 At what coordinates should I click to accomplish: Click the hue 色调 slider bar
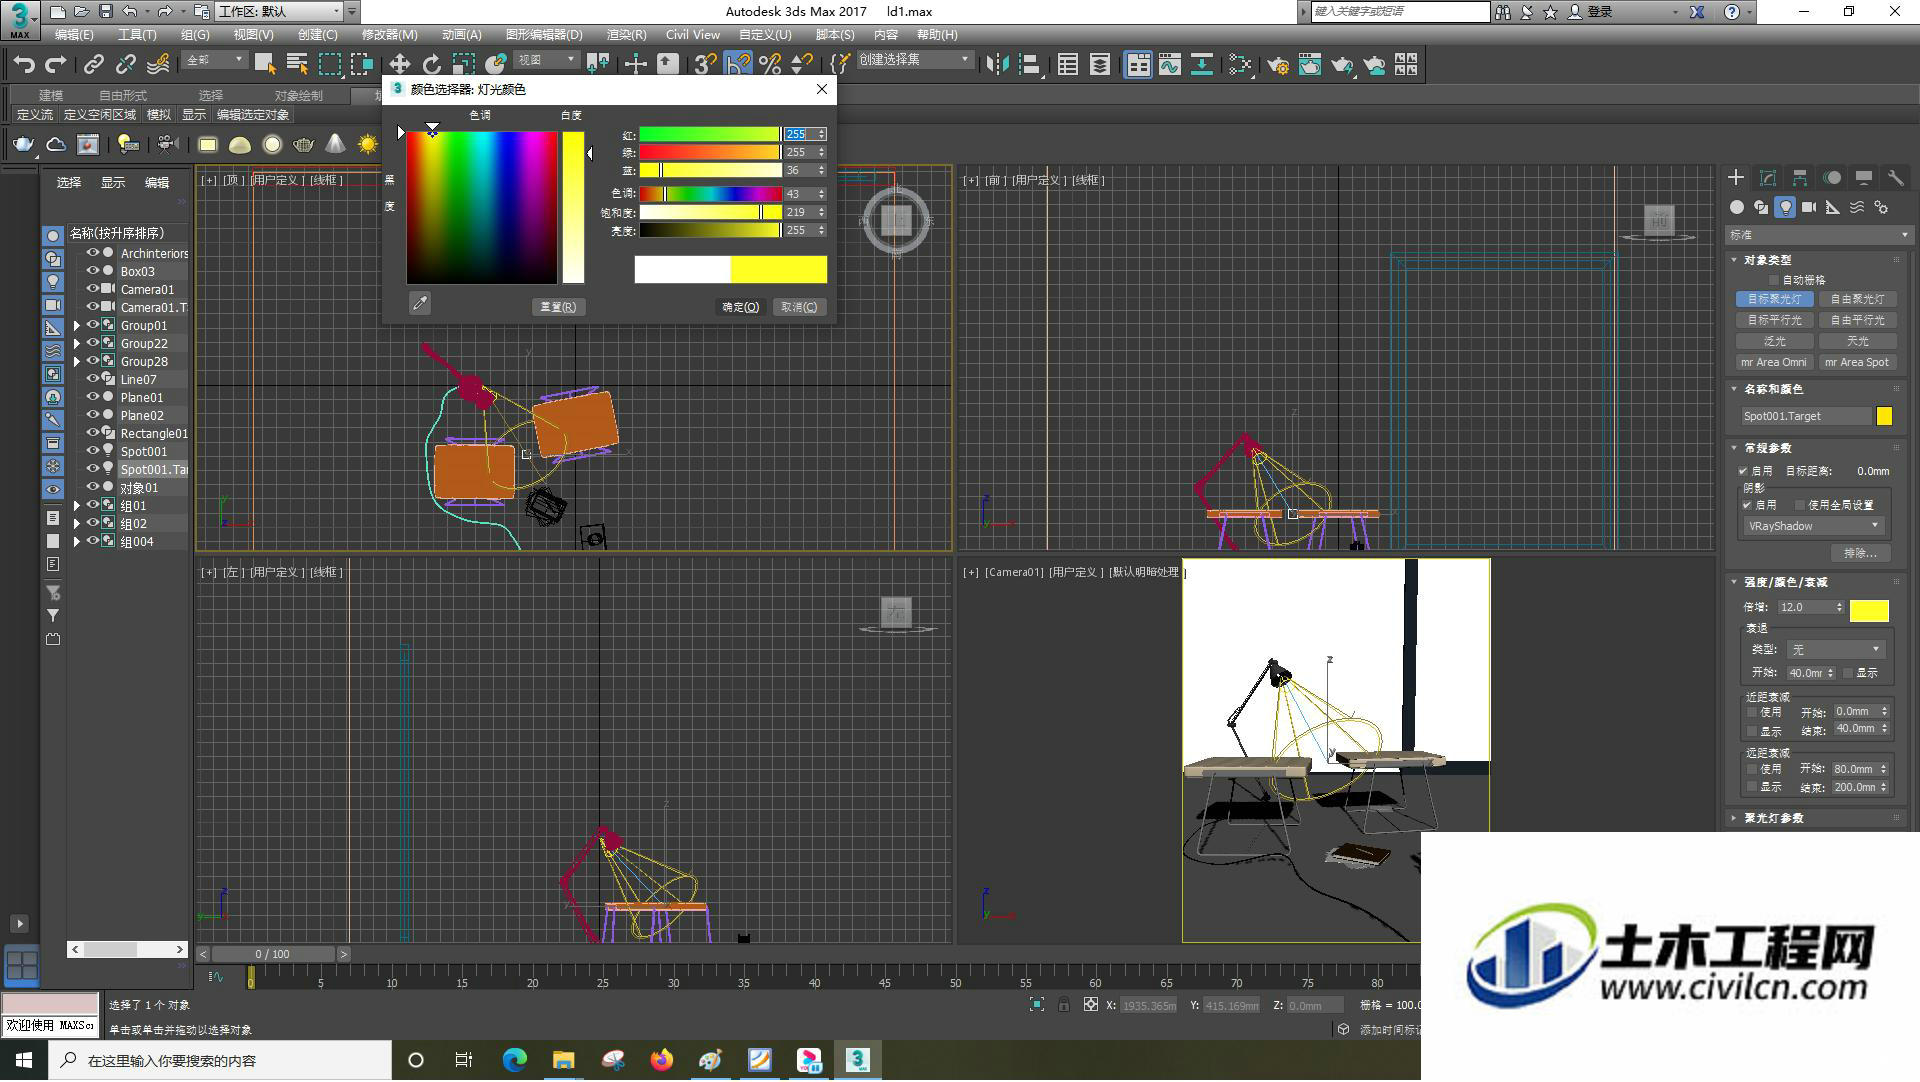click(x=710, y=194)
